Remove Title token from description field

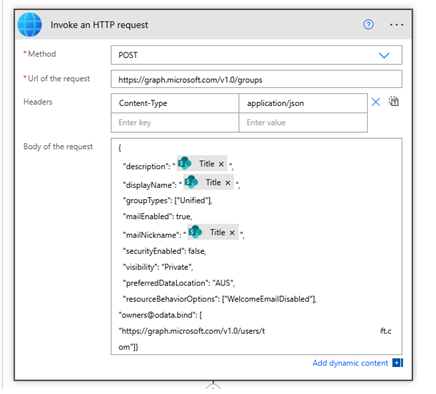point(221,164)
